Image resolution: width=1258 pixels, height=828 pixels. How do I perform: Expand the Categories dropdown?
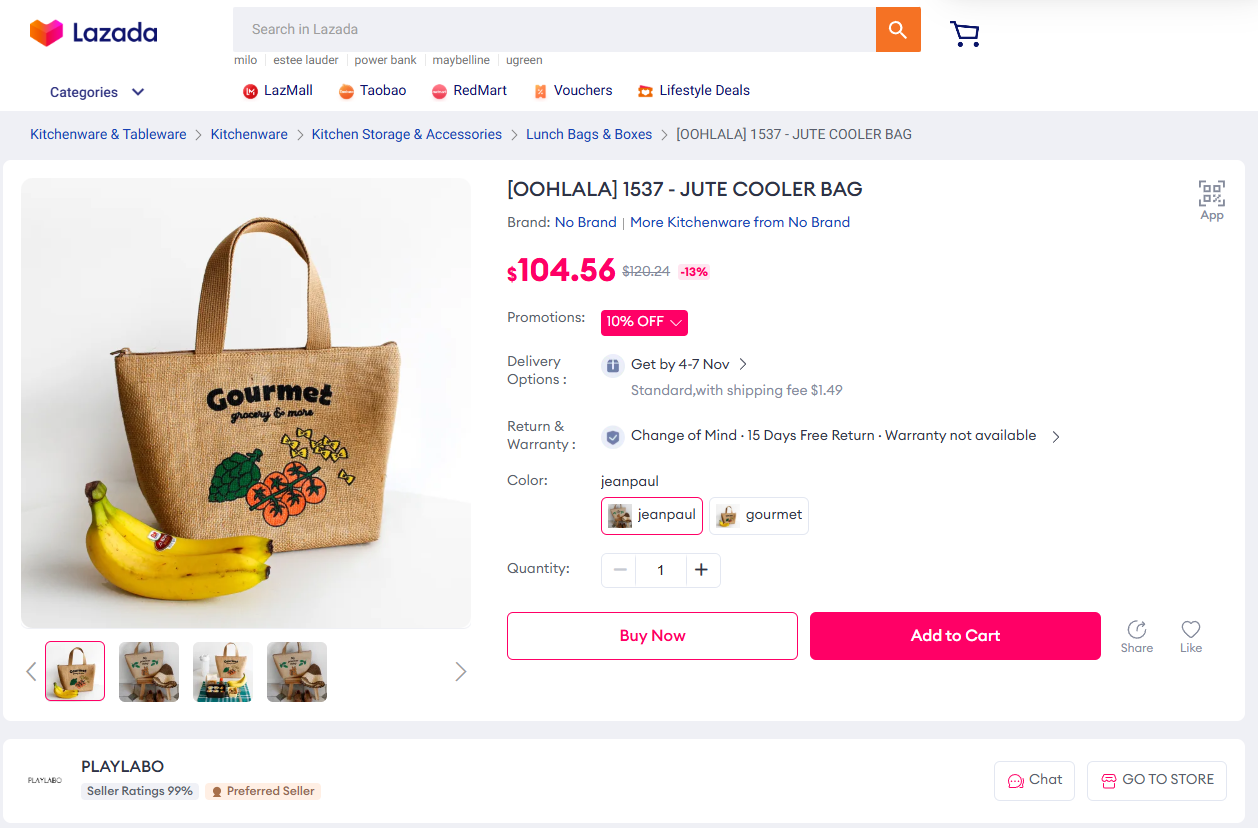[97, 92]
